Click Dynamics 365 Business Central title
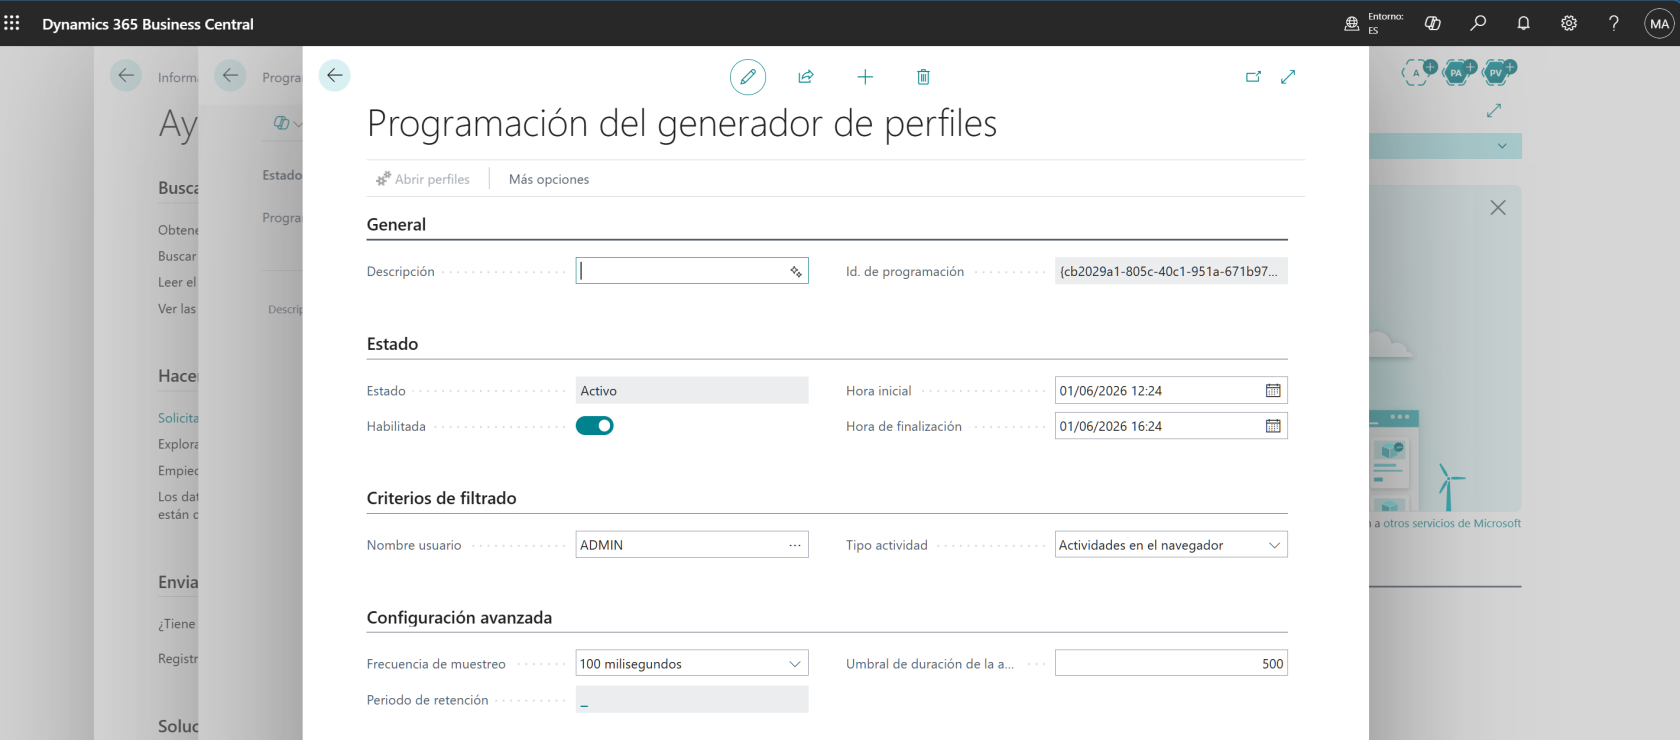Screen dimensions: 1680x740 tap(148, 24)
